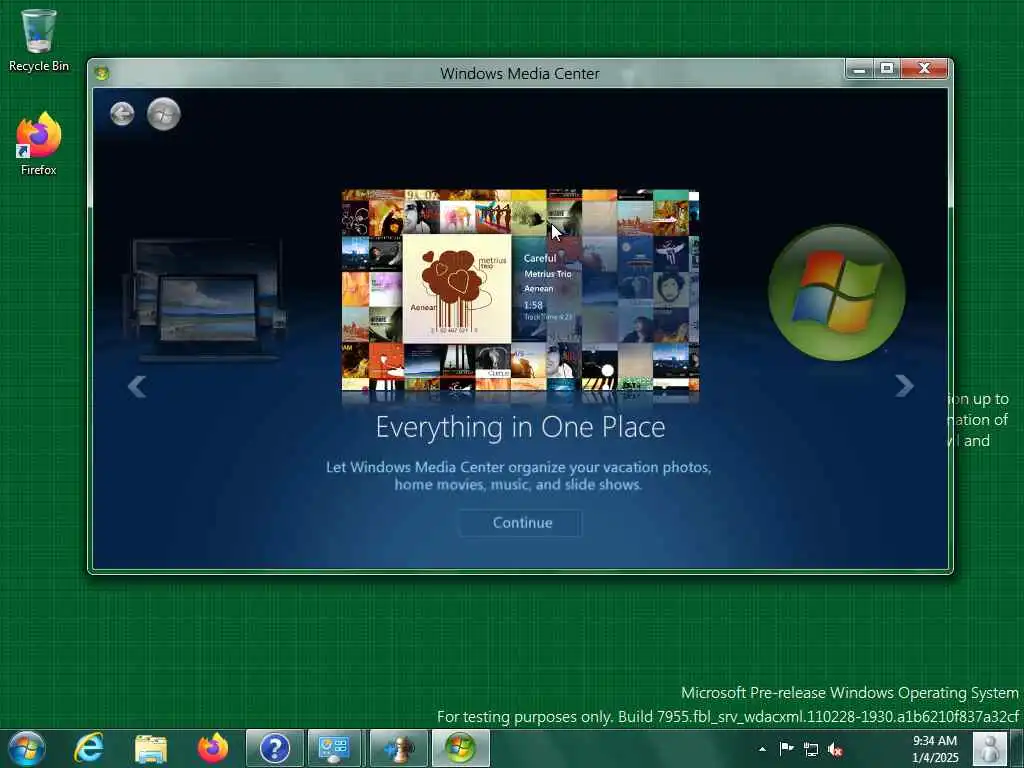Go back with Media Center back arrow
Screen dimensions: 1024x768
coord(122,114)
